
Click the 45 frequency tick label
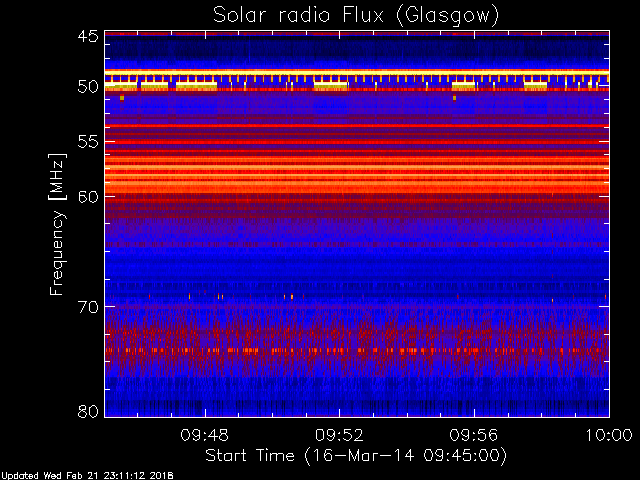88,36
